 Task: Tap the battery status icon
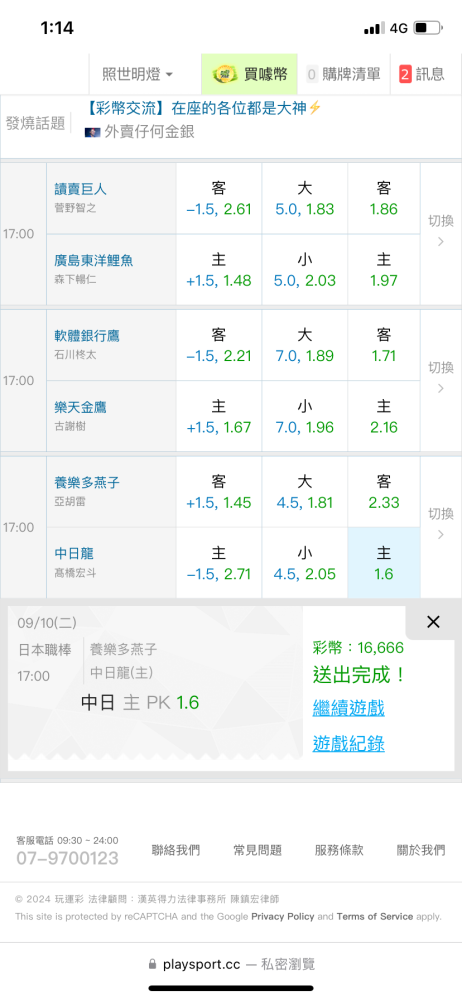pos(428,28)
